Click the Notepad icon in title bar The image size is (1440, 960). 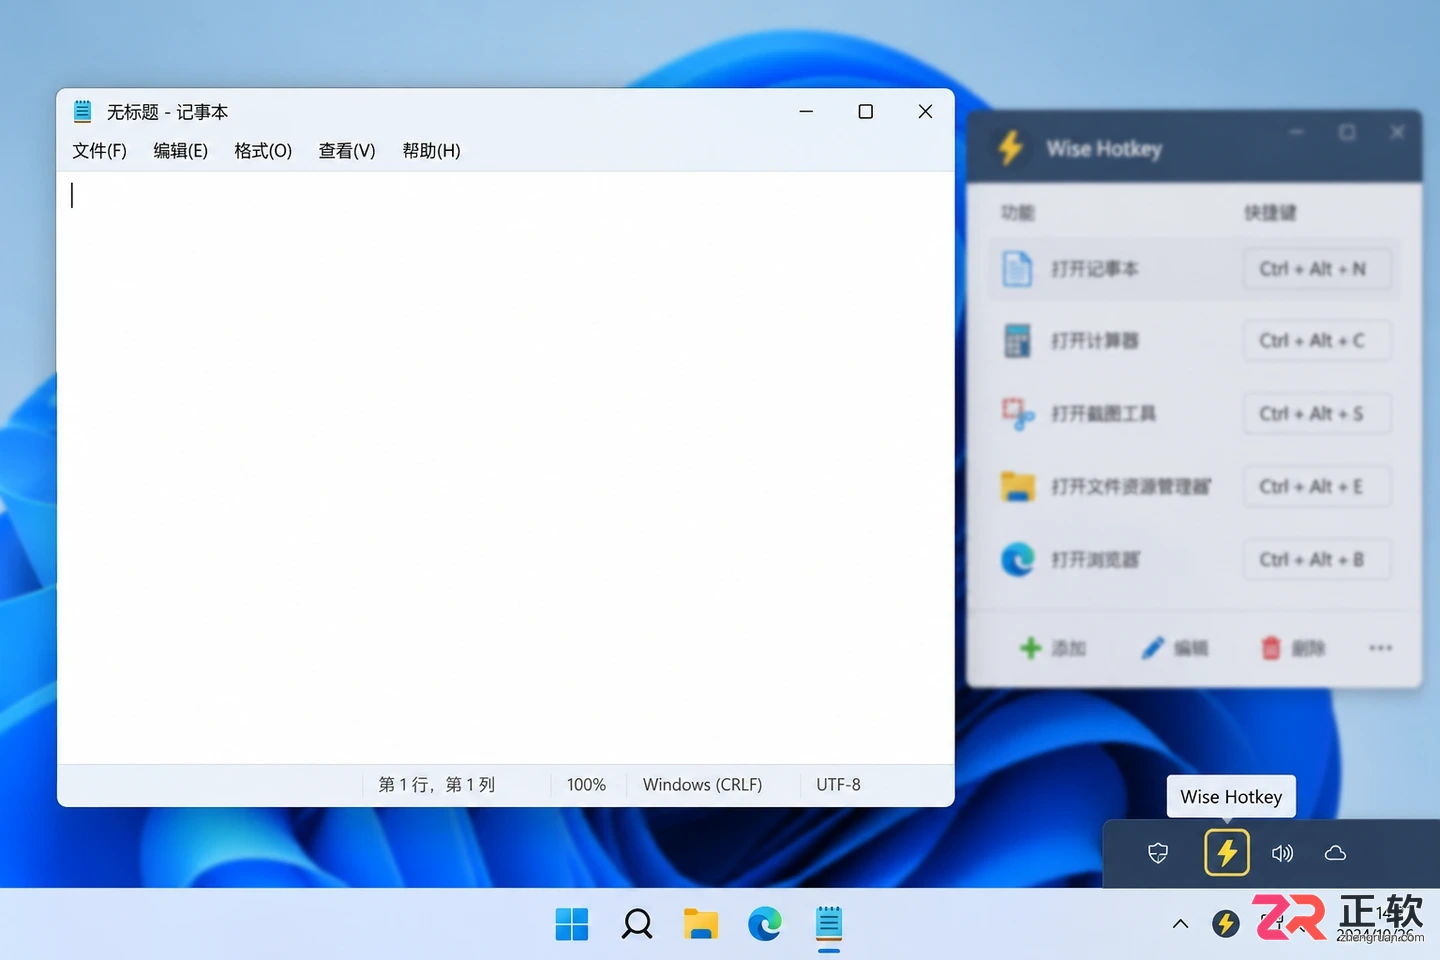pos(82,111)
